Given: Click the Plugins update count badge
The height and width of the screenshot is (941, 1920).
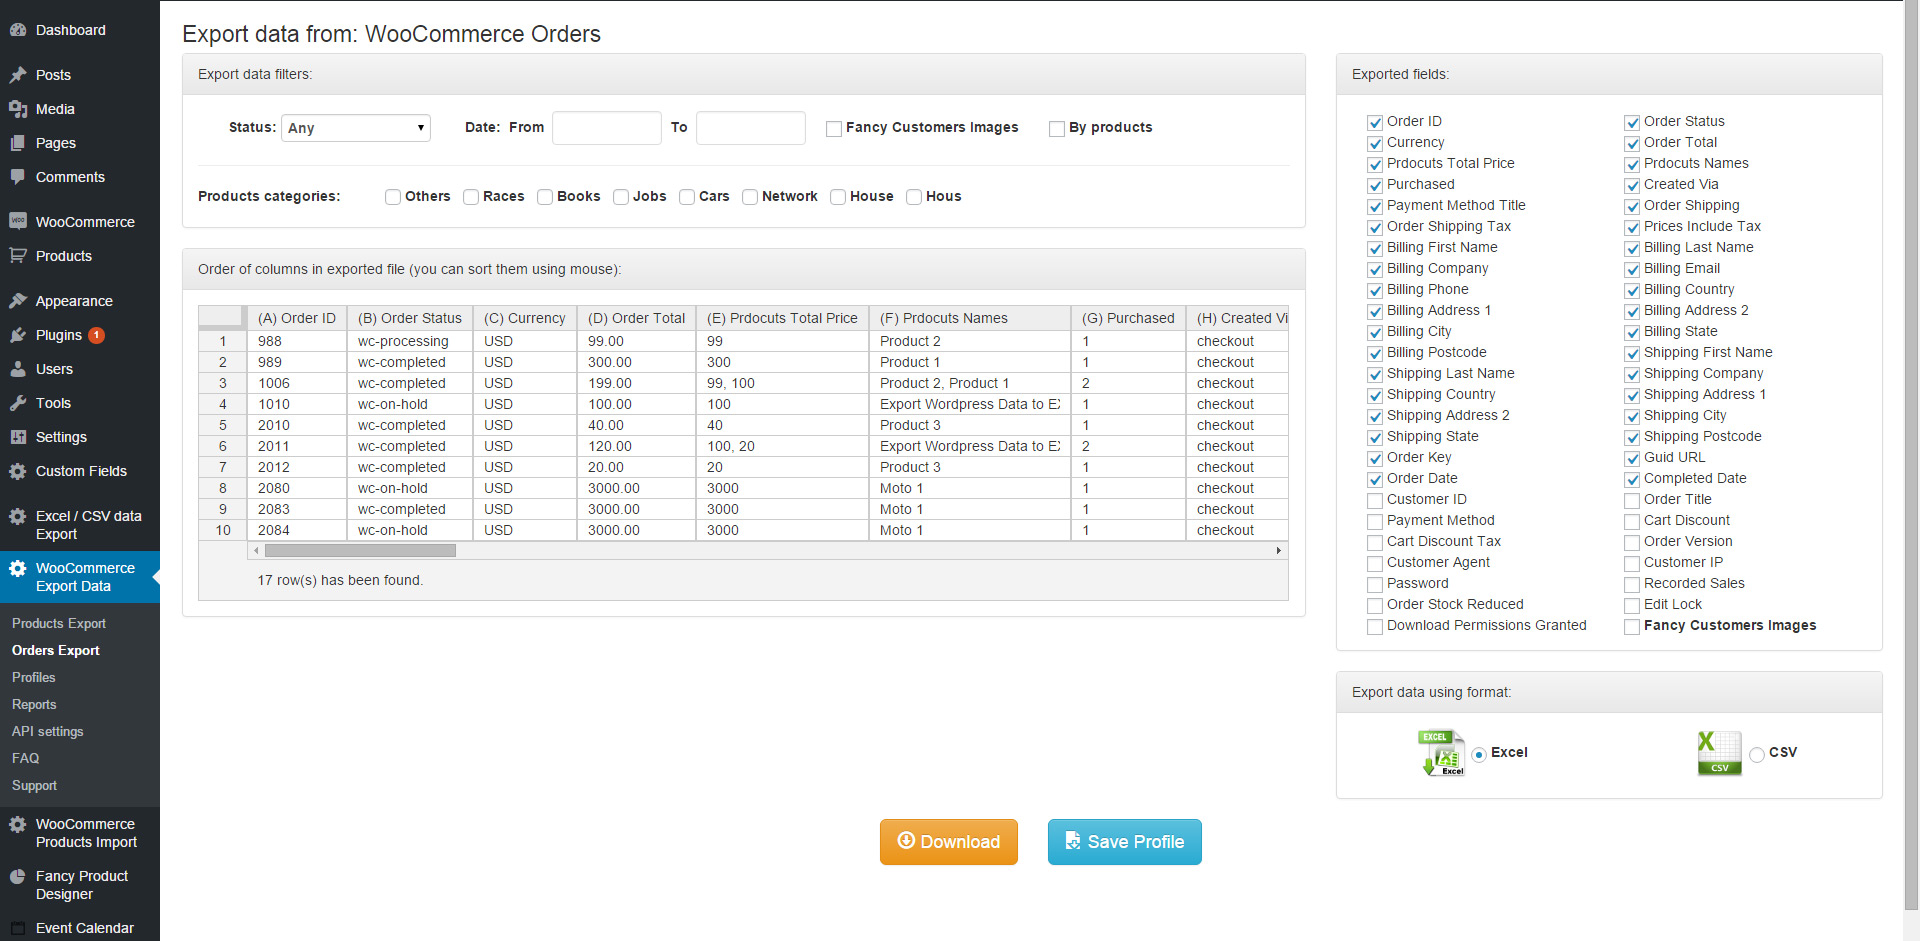Looking at the screenshot, I should tap(96, 335).
